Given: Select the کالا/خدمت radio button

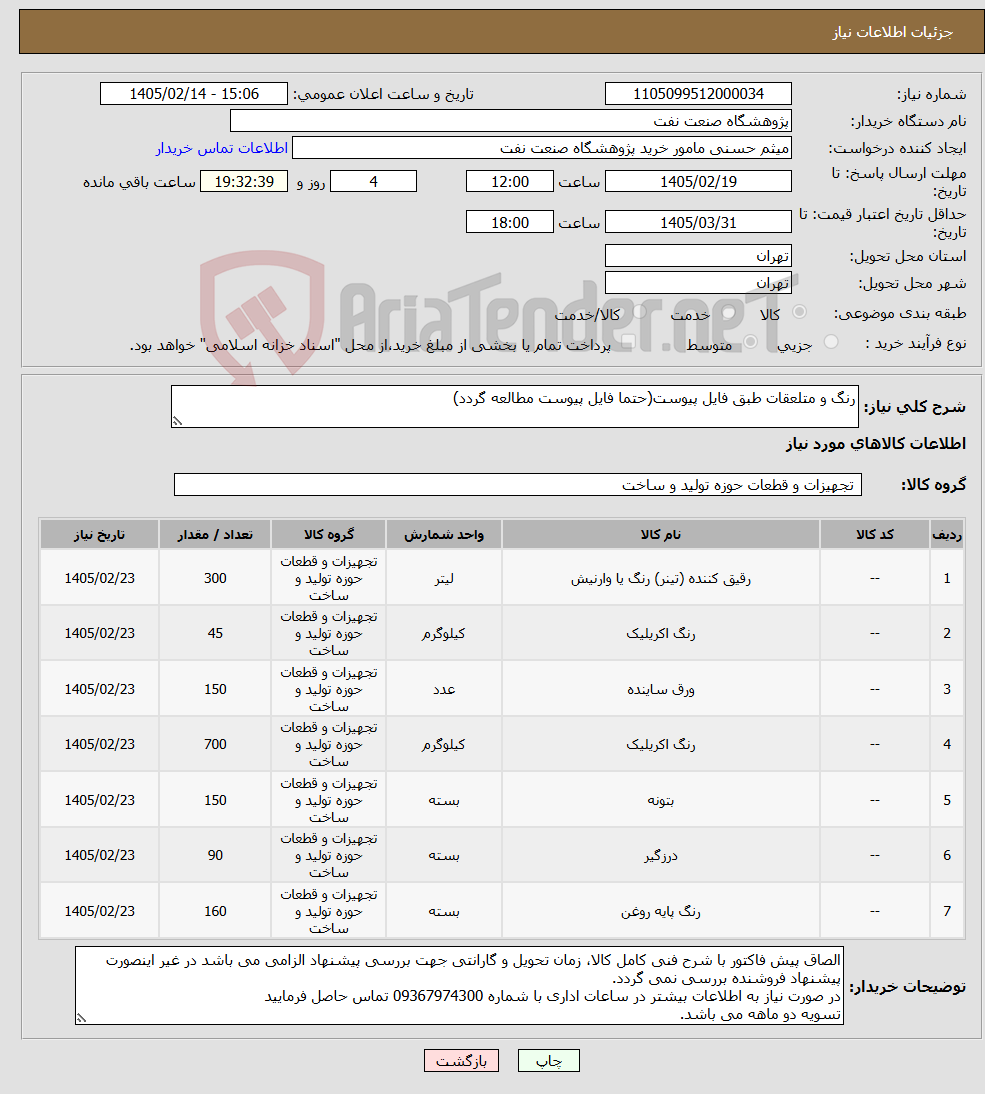Looking at the screenshot, I should [639, 312].
